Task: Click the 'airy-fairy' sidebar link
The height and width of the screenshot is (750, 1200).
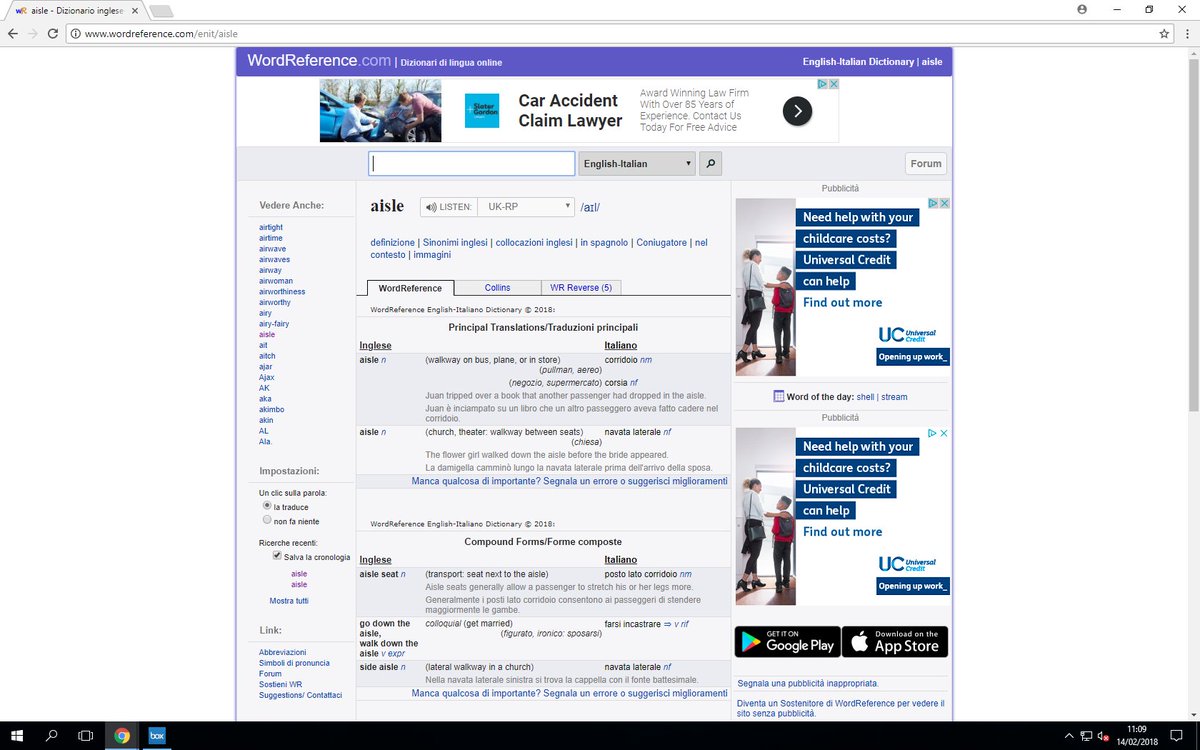Action: 274,323
